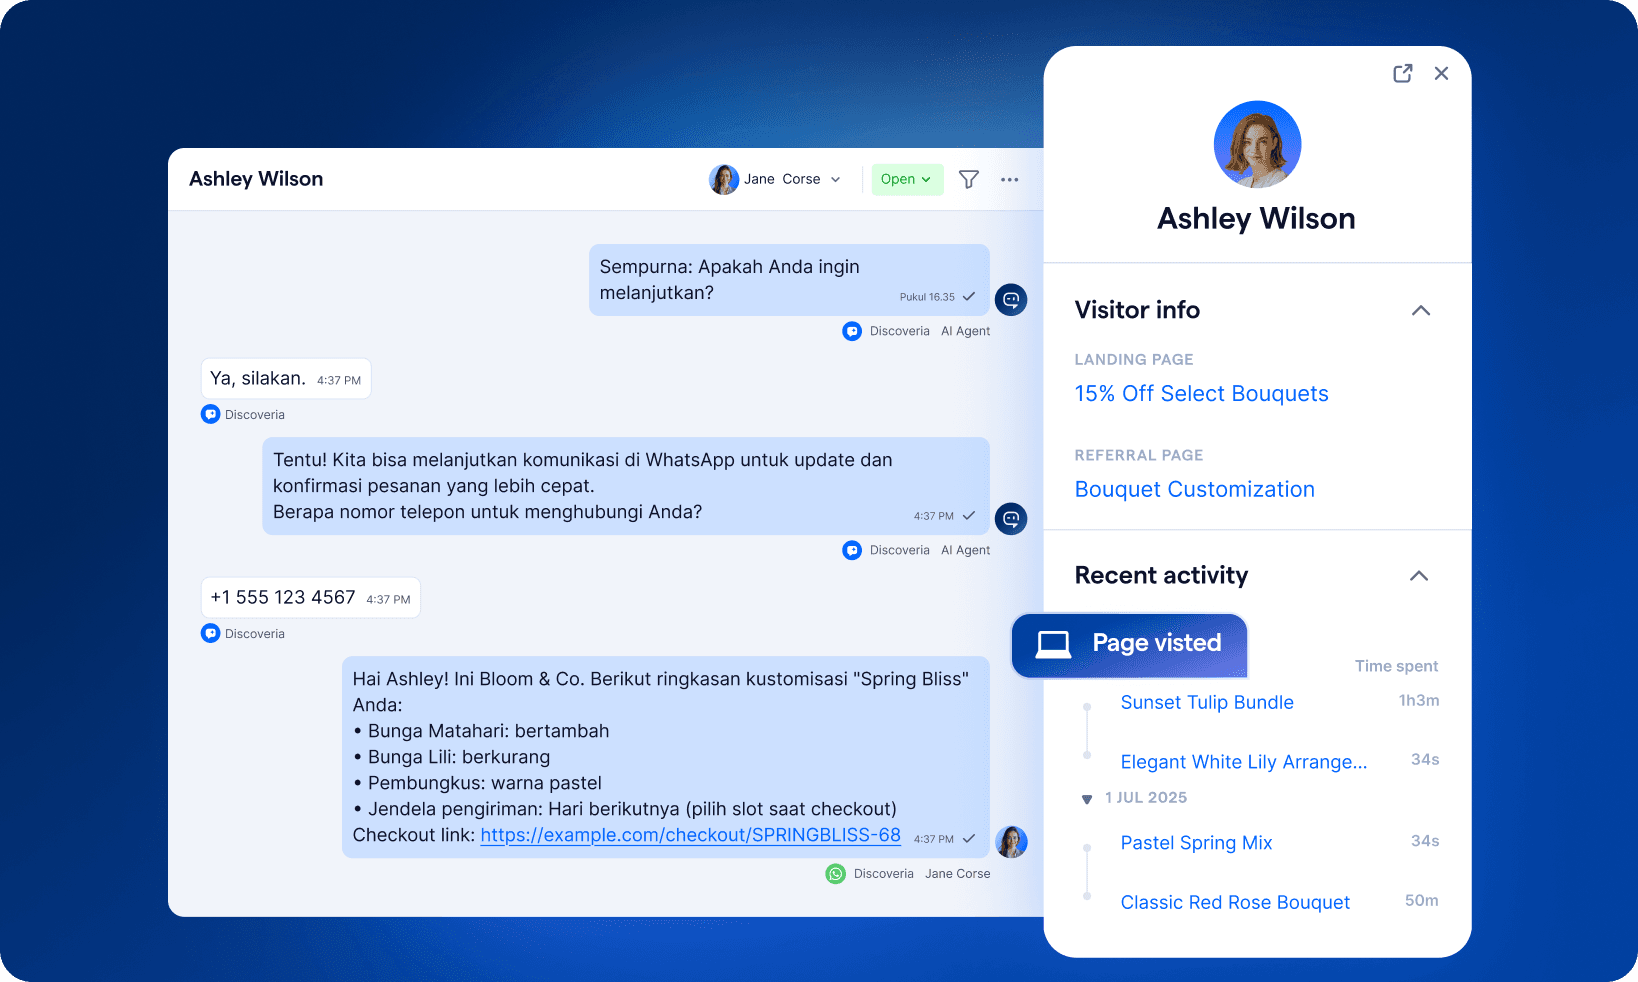
Task: Click the Discoveria icon under the phone number message
Action: point(210,633)
